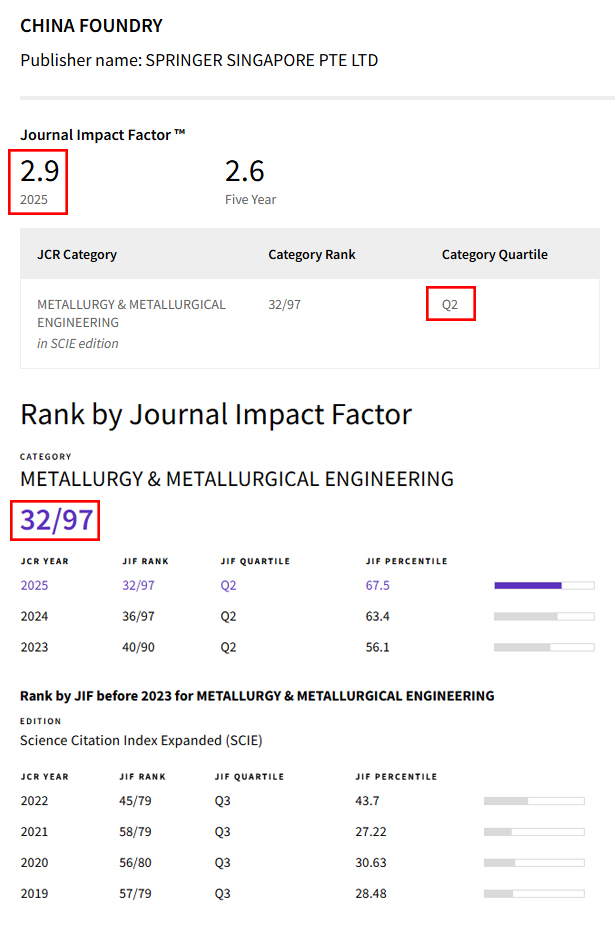
Task: Click the 2.9 Journal Impact Factor value
Action: click(x=40, y=171)
